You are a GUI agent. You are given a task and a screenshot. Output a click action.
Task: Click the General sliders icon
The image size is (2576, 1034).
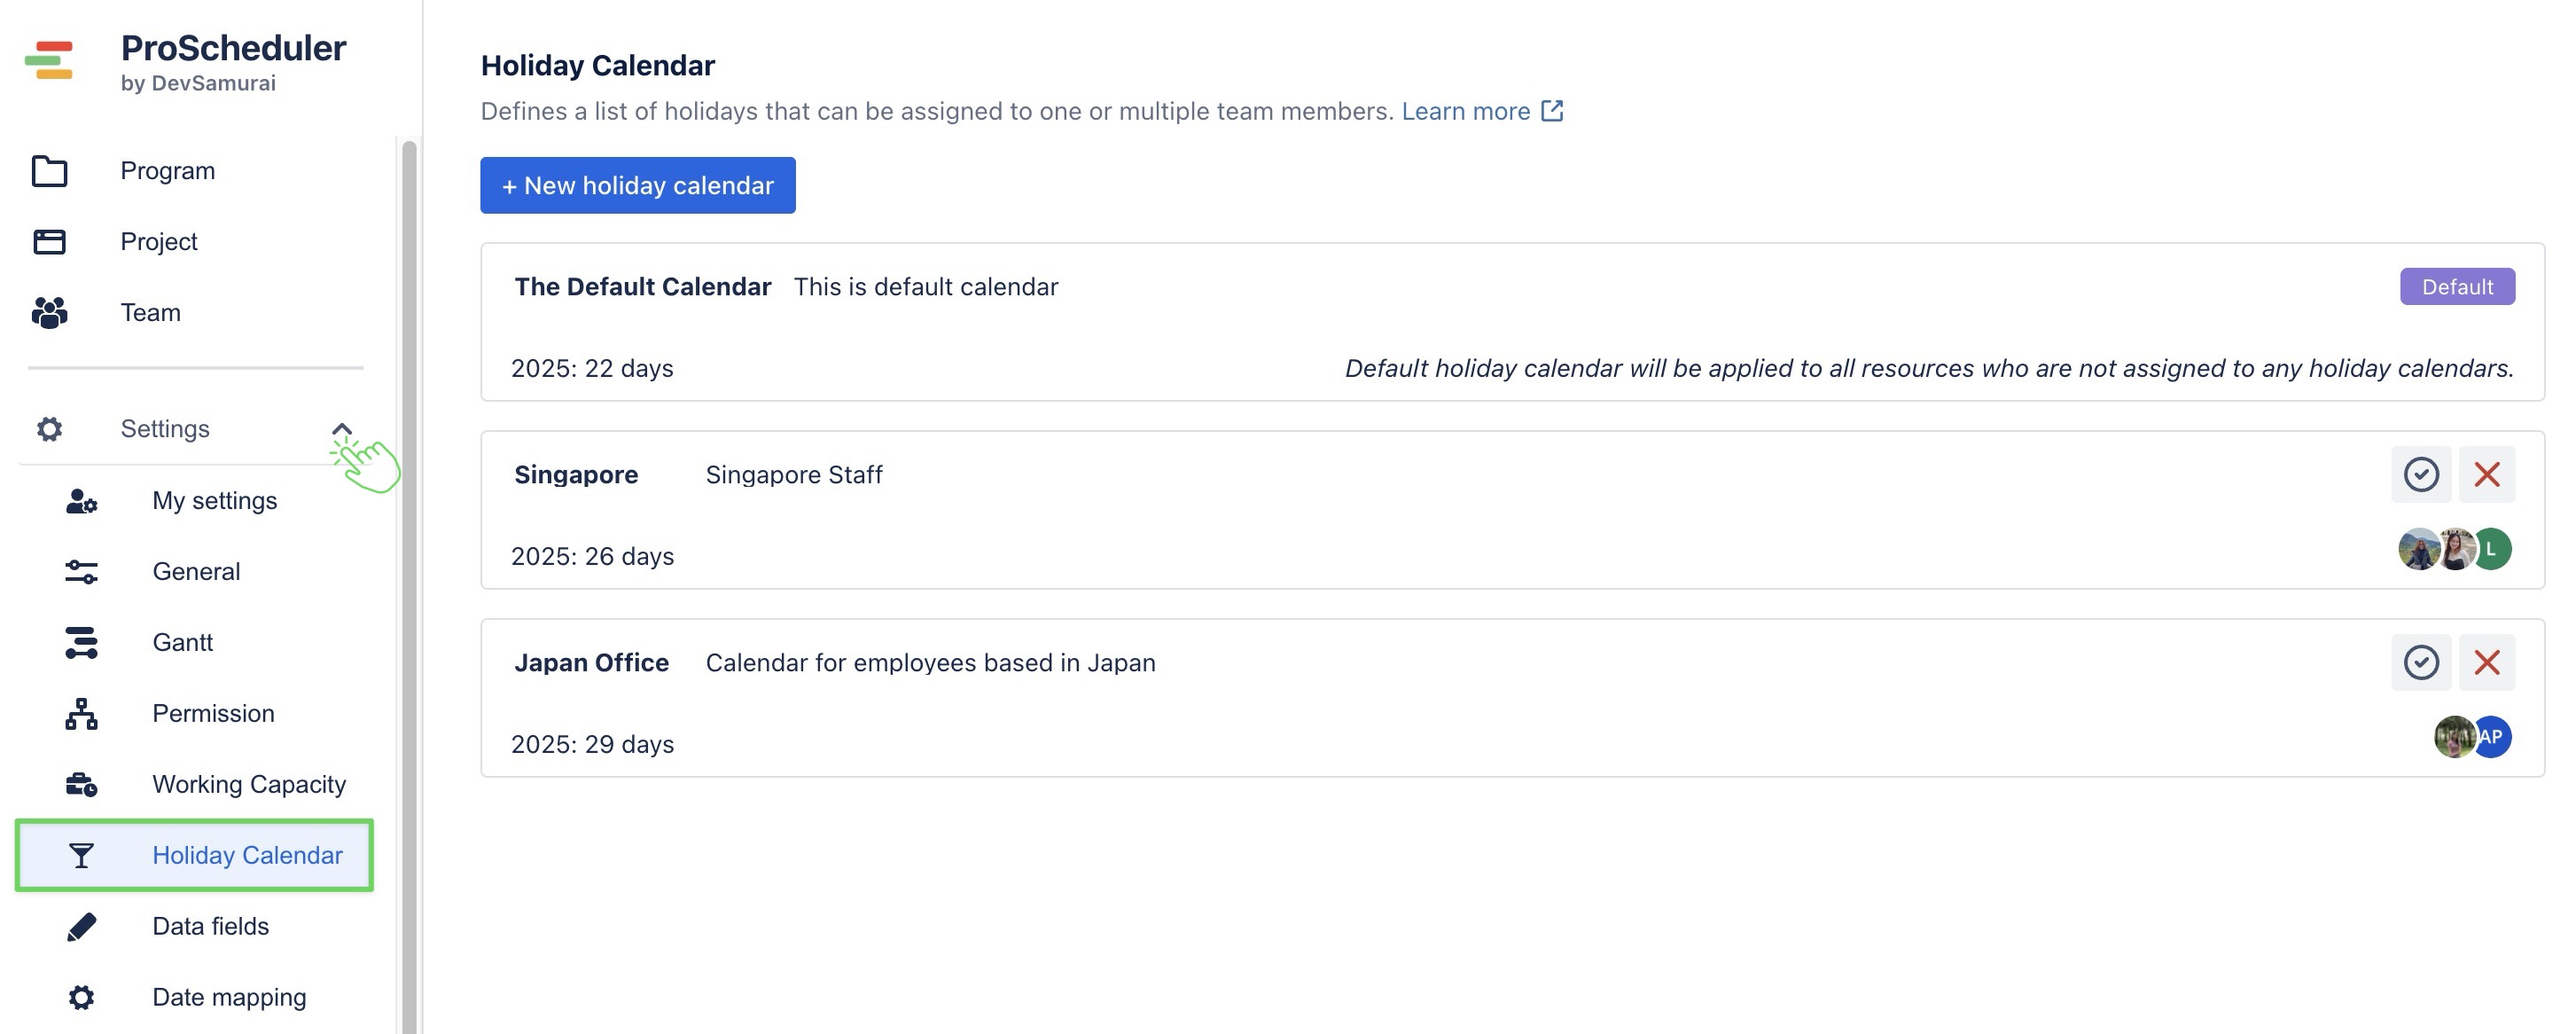81,572
